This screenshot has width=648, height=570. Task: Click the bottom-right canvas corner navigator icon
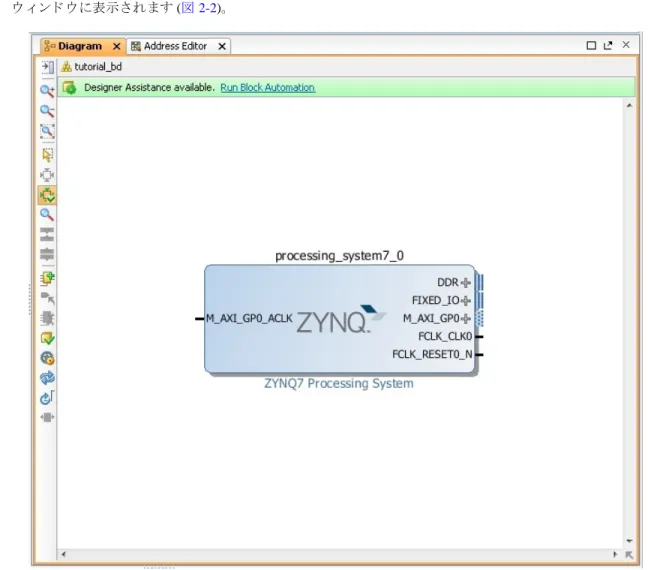629,555
